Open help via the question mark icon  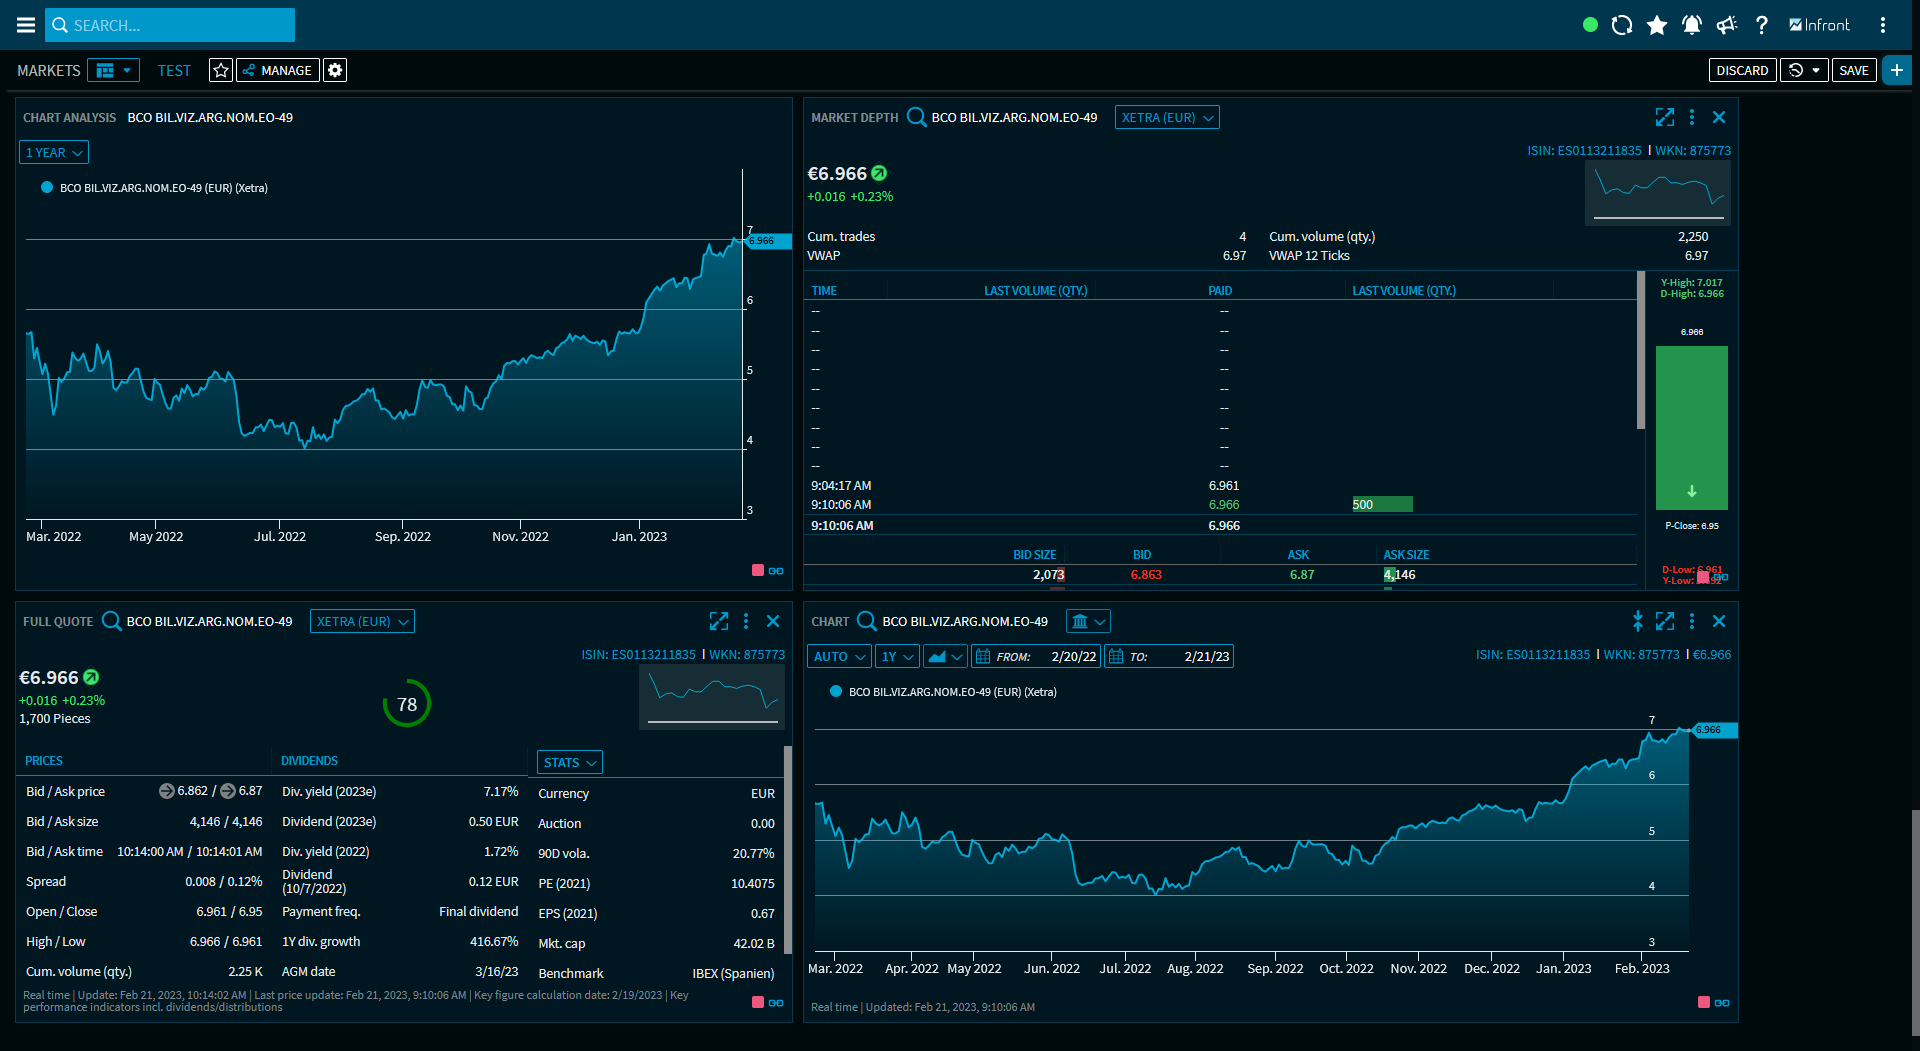1762,25
